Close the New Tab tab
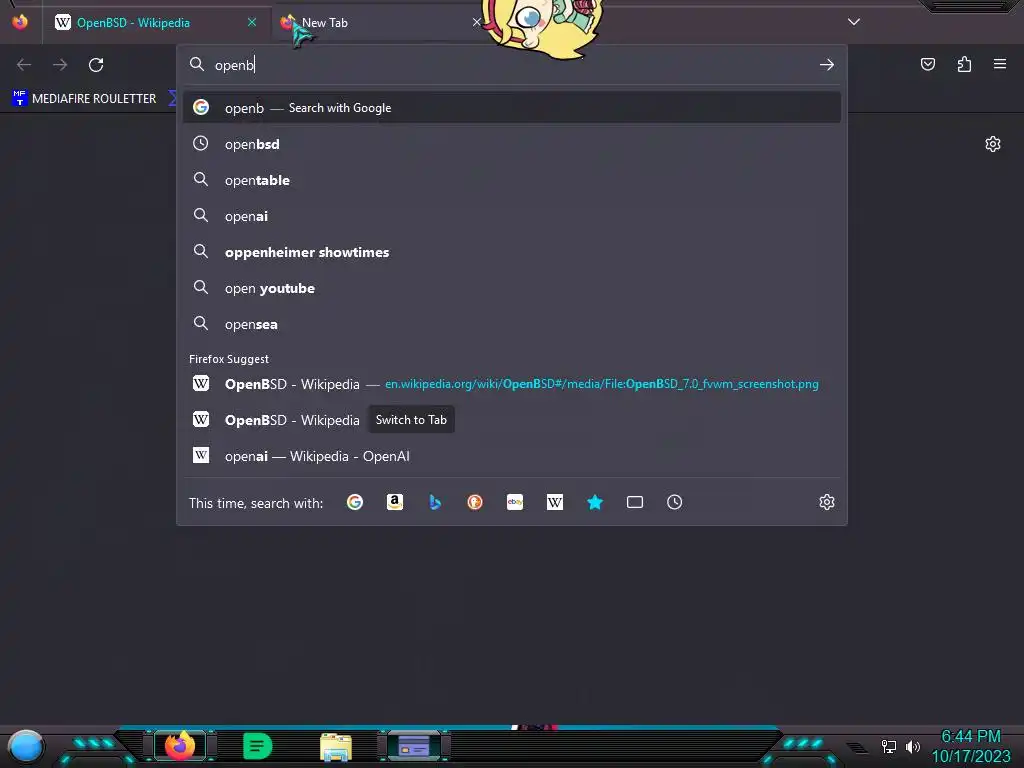The width and height of the screenshot is (1024, 768). [x=476, y=22]
